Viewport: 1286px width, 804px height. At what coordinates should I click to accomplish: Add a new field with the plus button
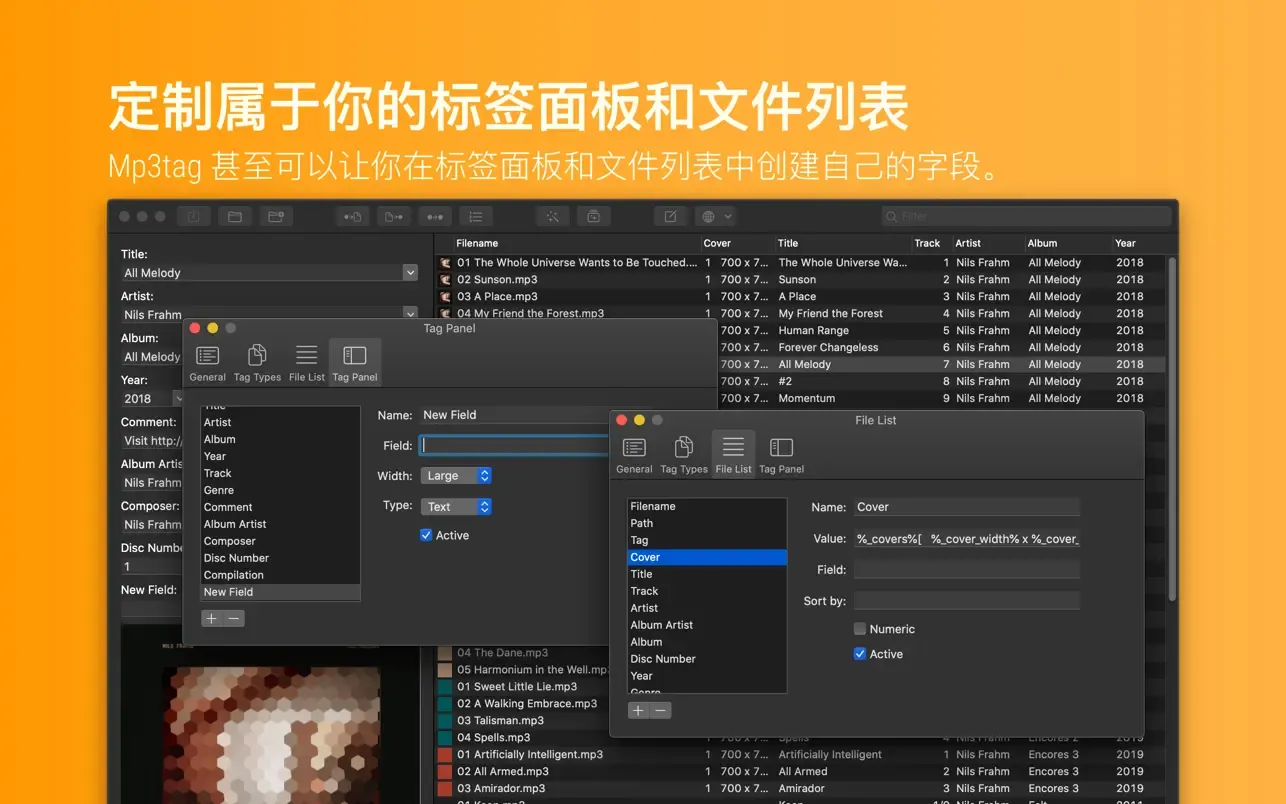(x=638, y=710)
